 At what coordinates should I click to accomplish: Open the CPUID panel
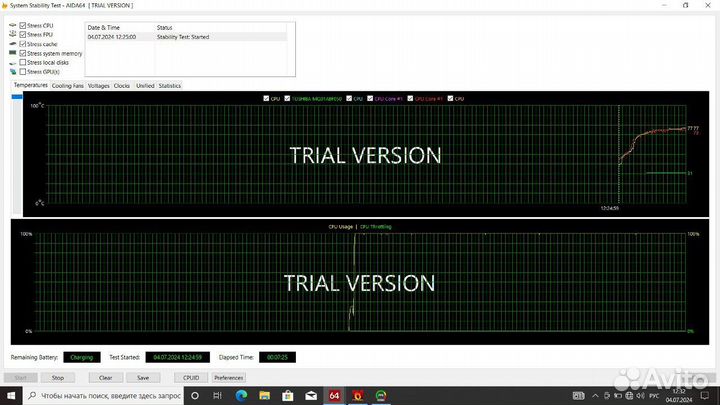point(191,377)
